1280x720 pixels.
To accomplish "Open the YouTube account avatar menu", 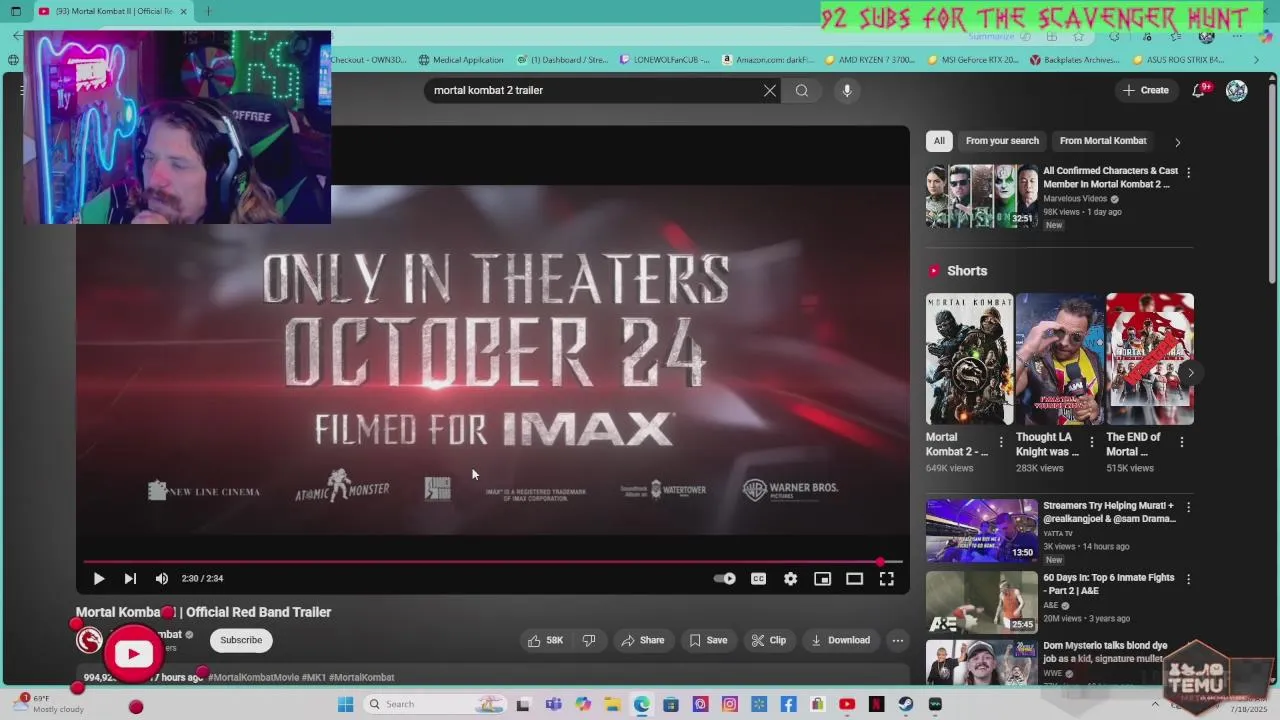I will pos(1237,90).
